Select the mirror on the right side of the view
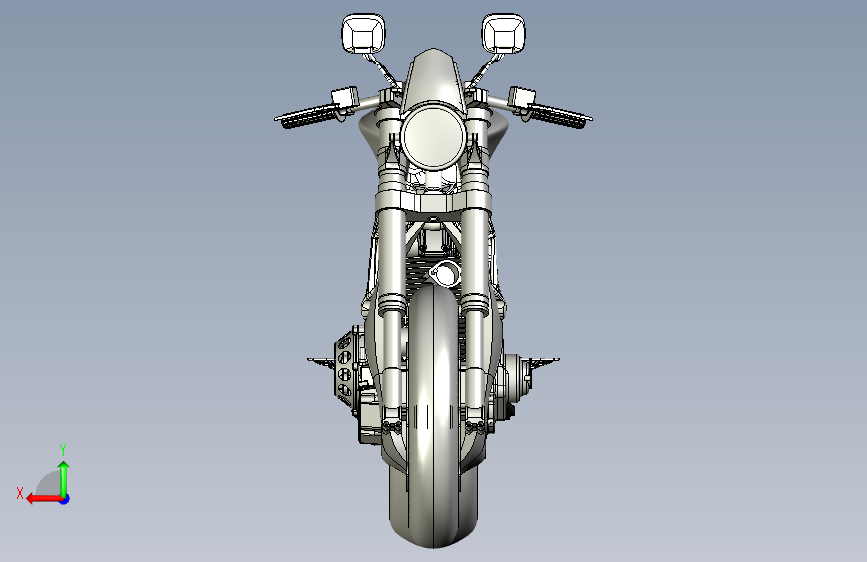 pyautogui.click(x=503, y=34)
